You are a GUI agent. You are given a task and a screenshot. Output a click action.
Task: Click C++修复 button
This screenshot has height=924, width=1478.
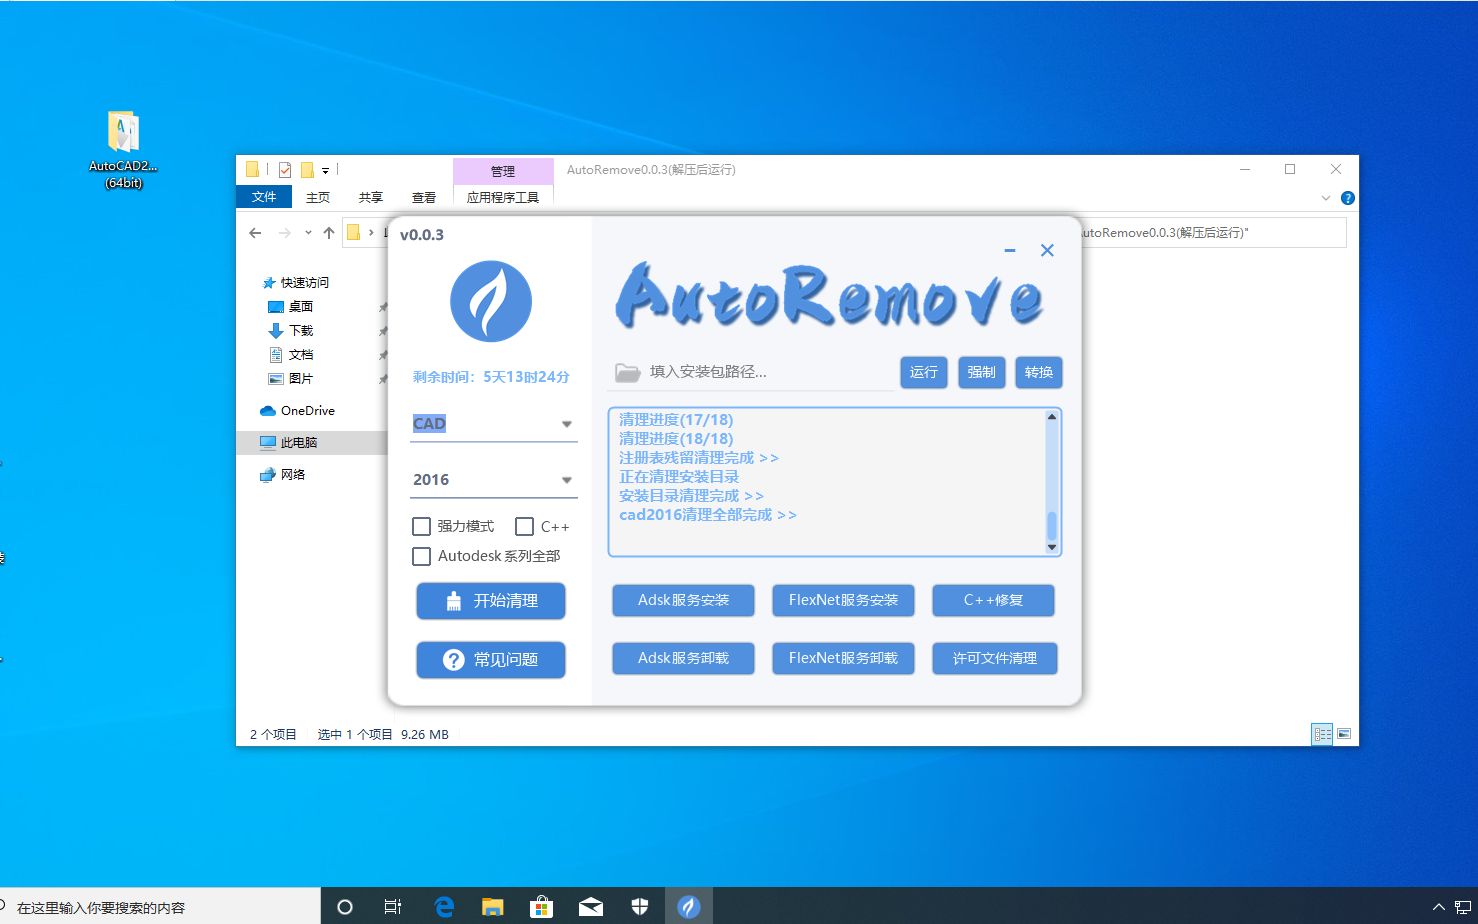click(x=993, y=600)
